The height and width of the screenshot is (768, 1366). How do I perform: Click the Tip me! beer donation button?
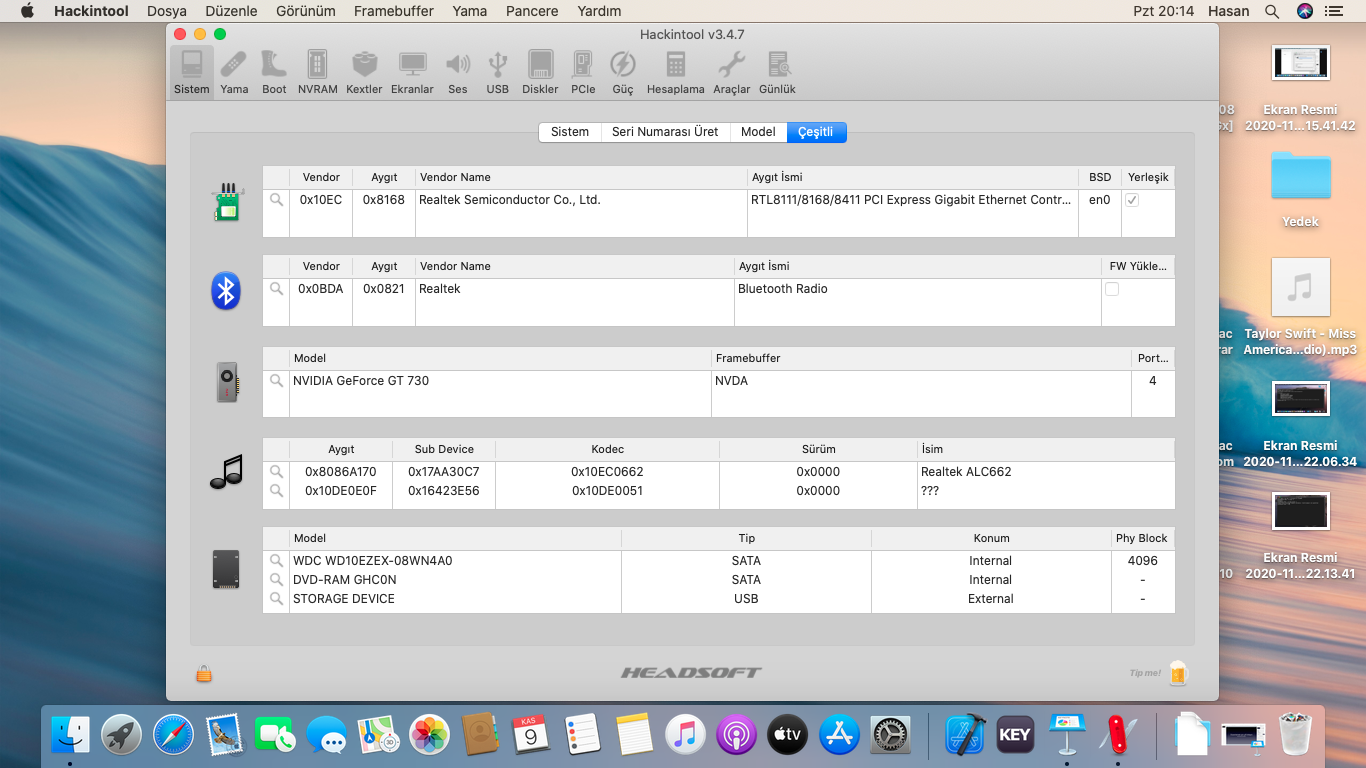click(1178, 673)
